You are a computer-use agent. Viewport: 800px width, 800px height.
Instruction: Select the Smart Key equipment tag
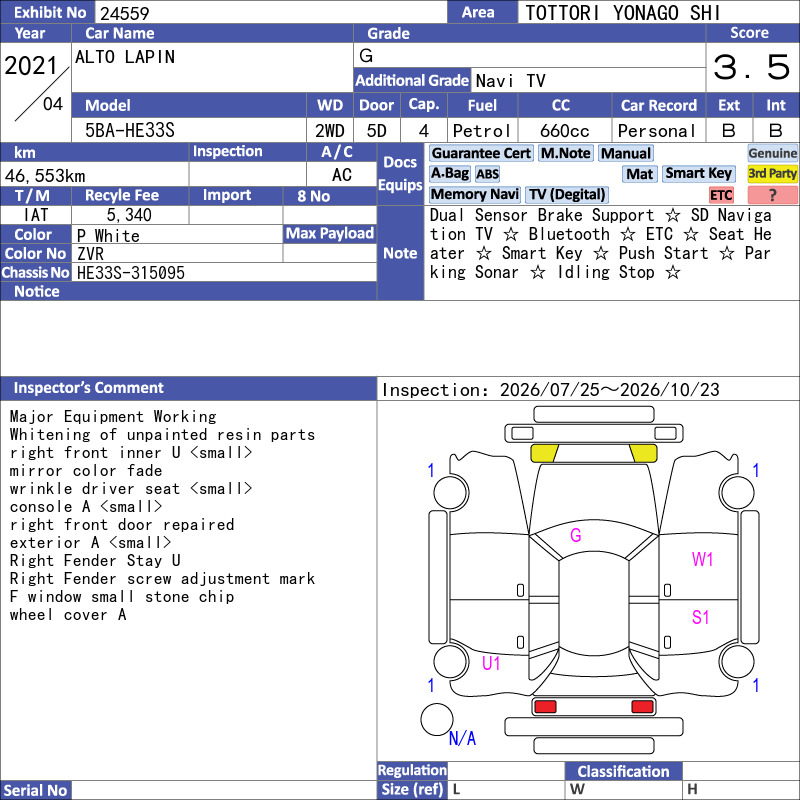coord(698,173)
